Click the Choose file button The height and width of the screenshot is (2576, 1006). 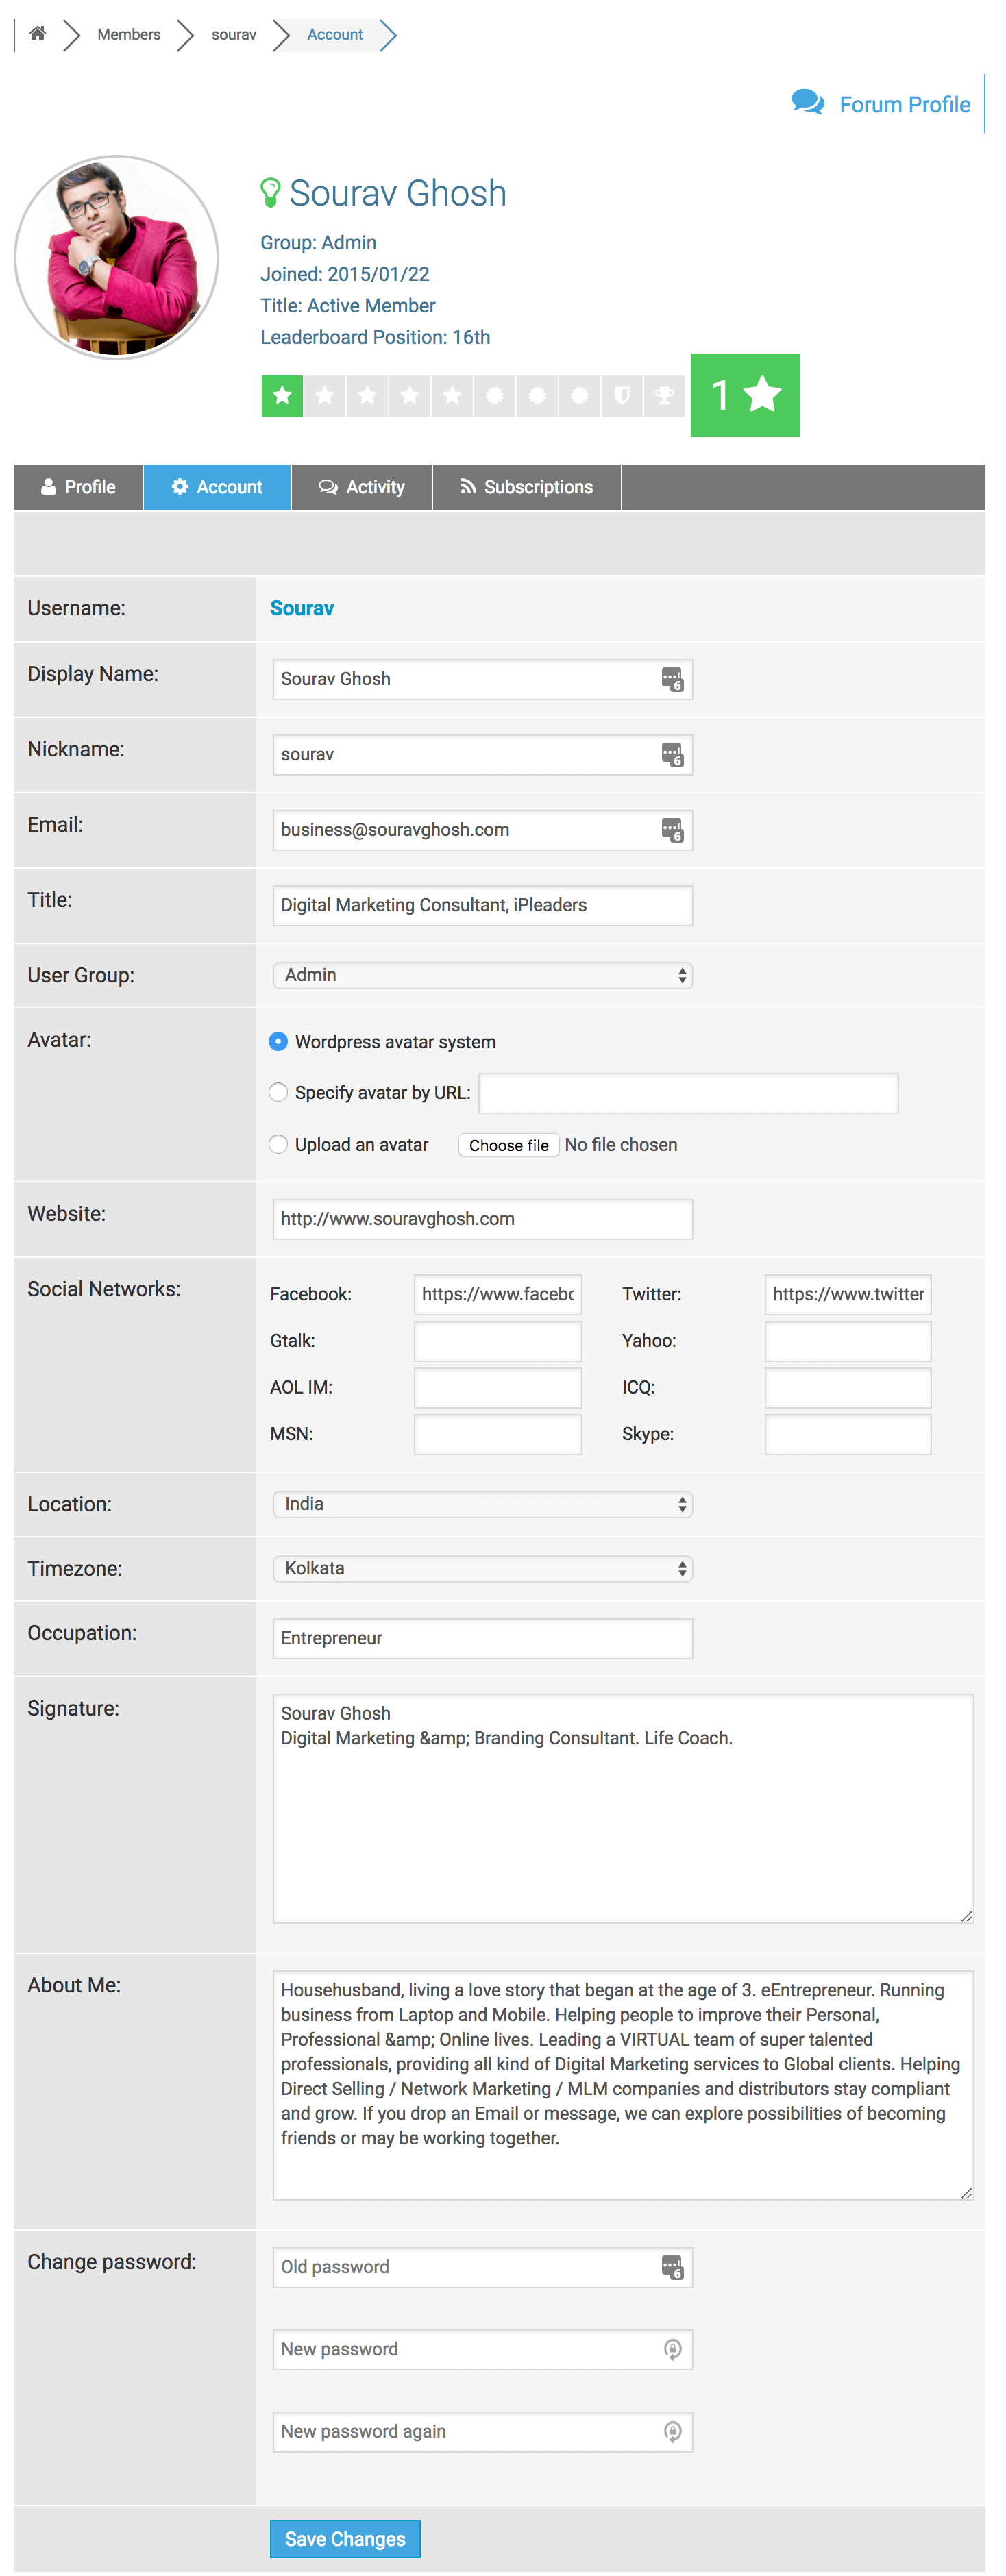pyautogui.click(x=508, y=1146)
